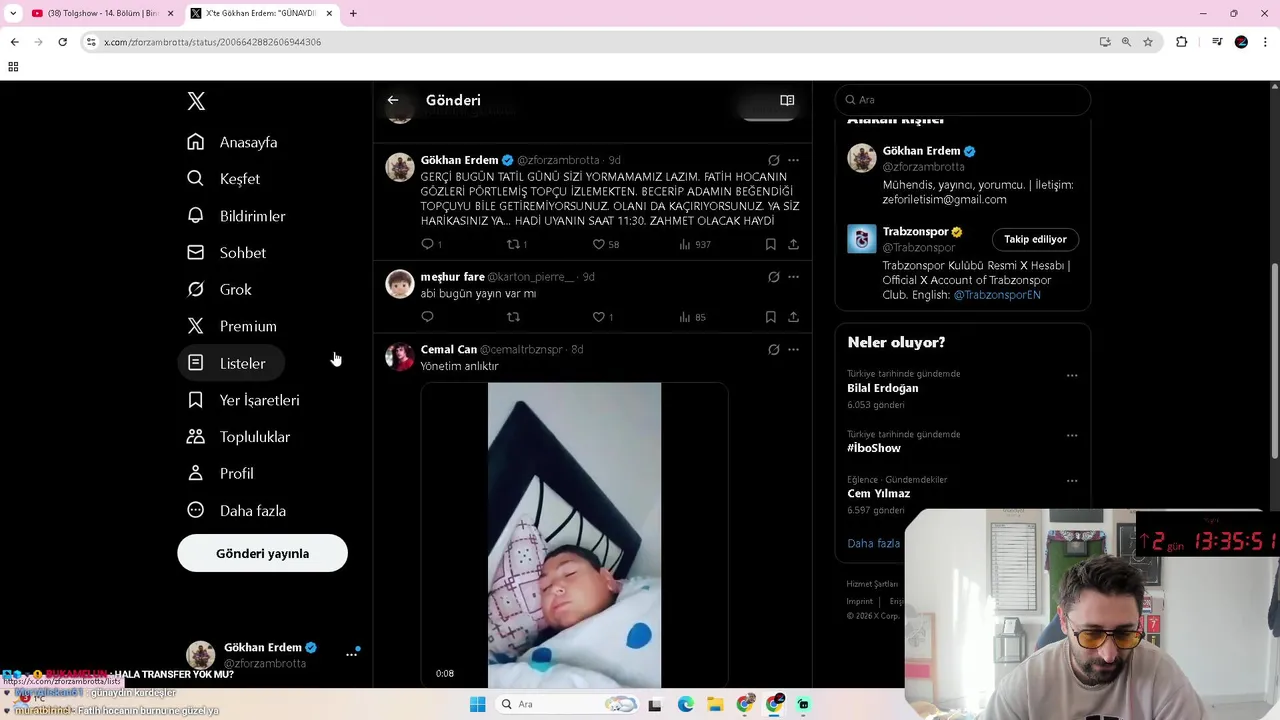Reload the page in browser toolbar
1280x720 pixels.
pyautogui.click(x=62, y=42)
